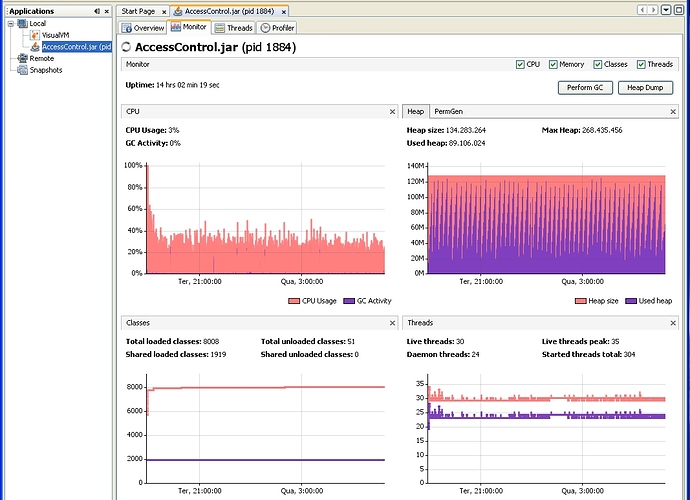Uncheck the Classes monitor checkbox

(x=598, y=65)
